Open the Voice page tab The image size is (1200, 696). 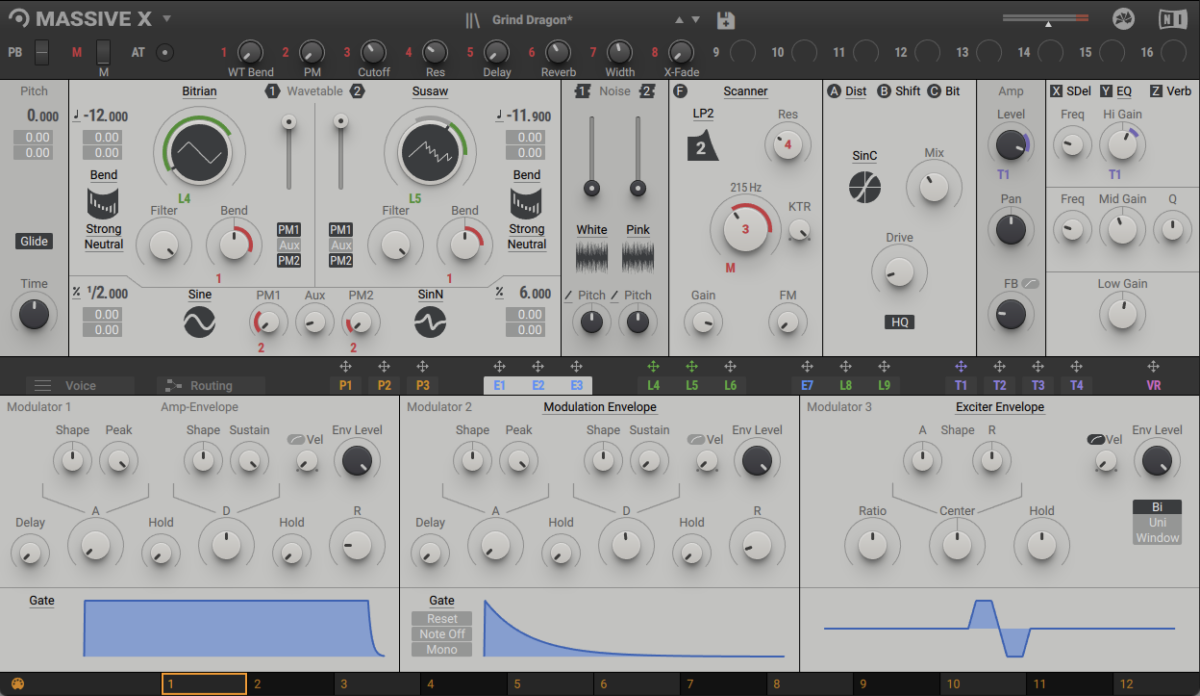(80, 385)
